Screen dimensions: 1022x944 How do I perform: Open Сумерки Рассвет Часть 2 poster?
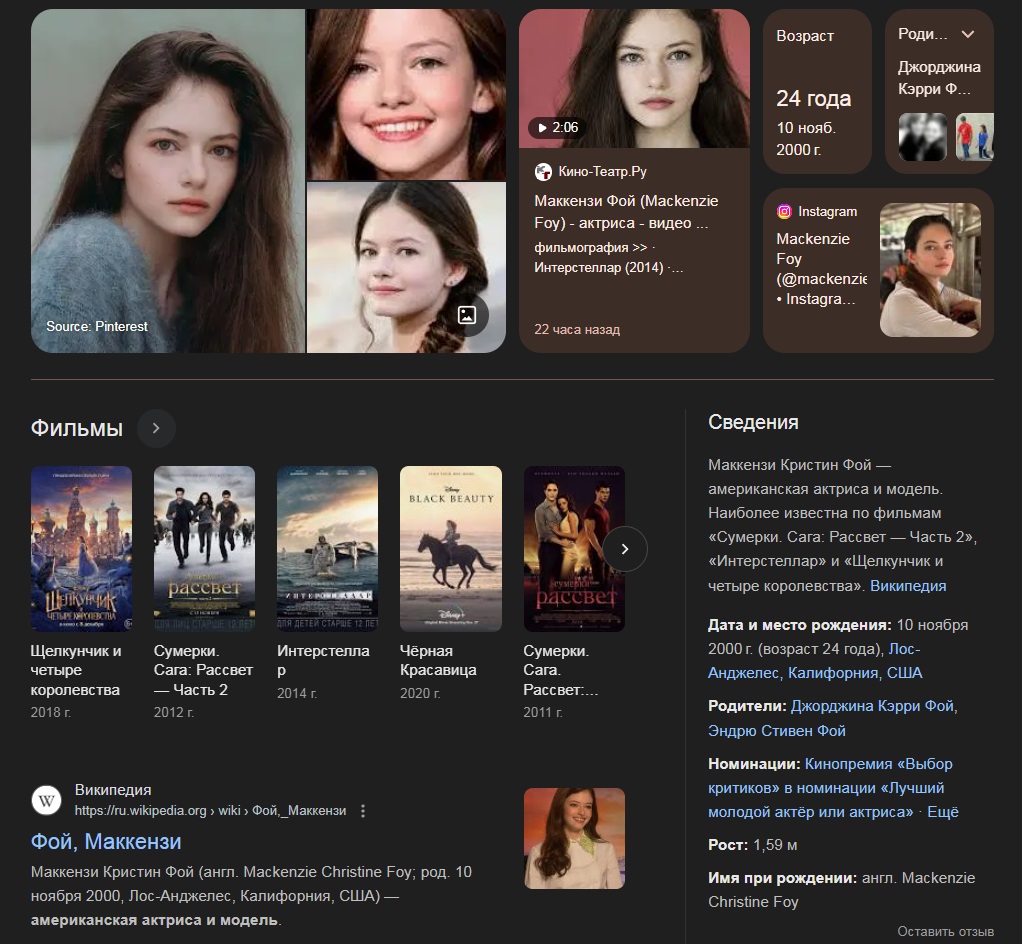[x=204, y=548]
